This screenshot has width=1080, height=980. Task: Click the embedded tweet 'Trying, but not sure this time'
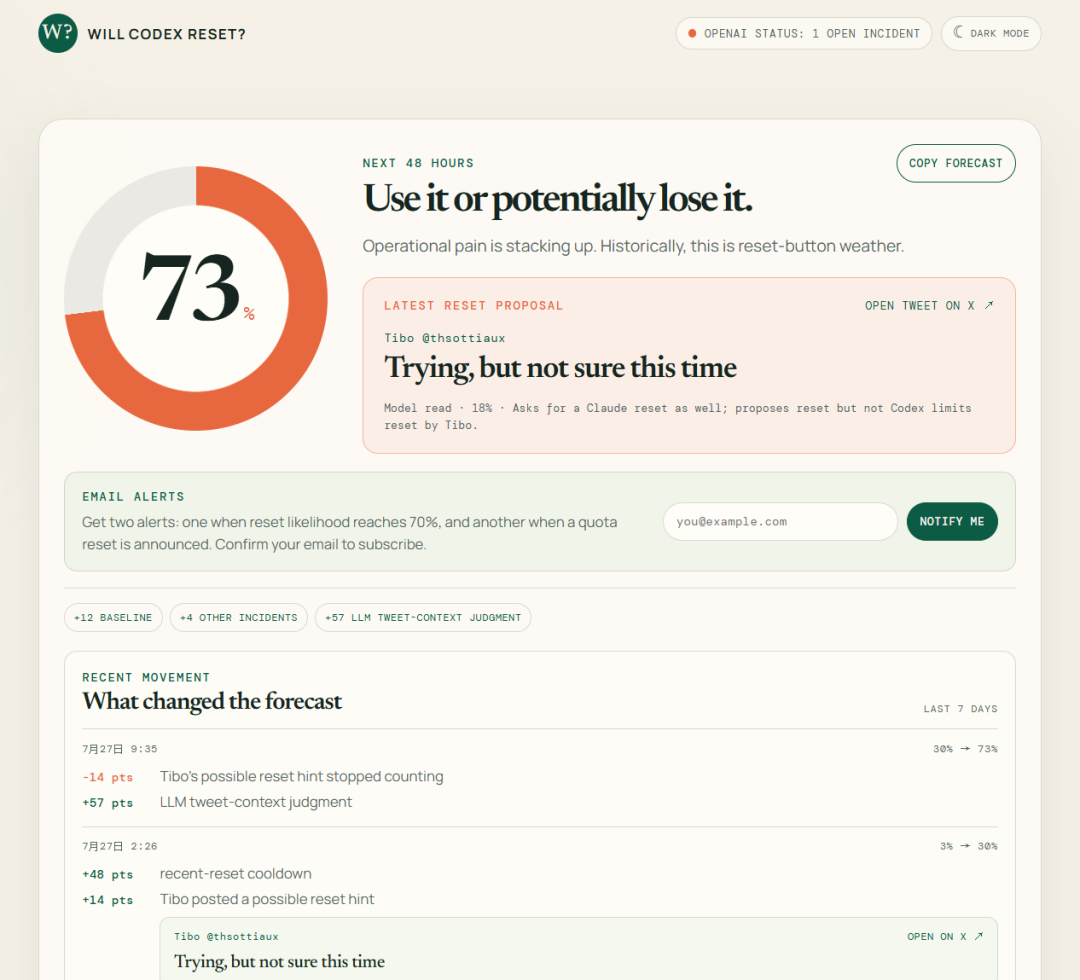[x=279, y=961]
